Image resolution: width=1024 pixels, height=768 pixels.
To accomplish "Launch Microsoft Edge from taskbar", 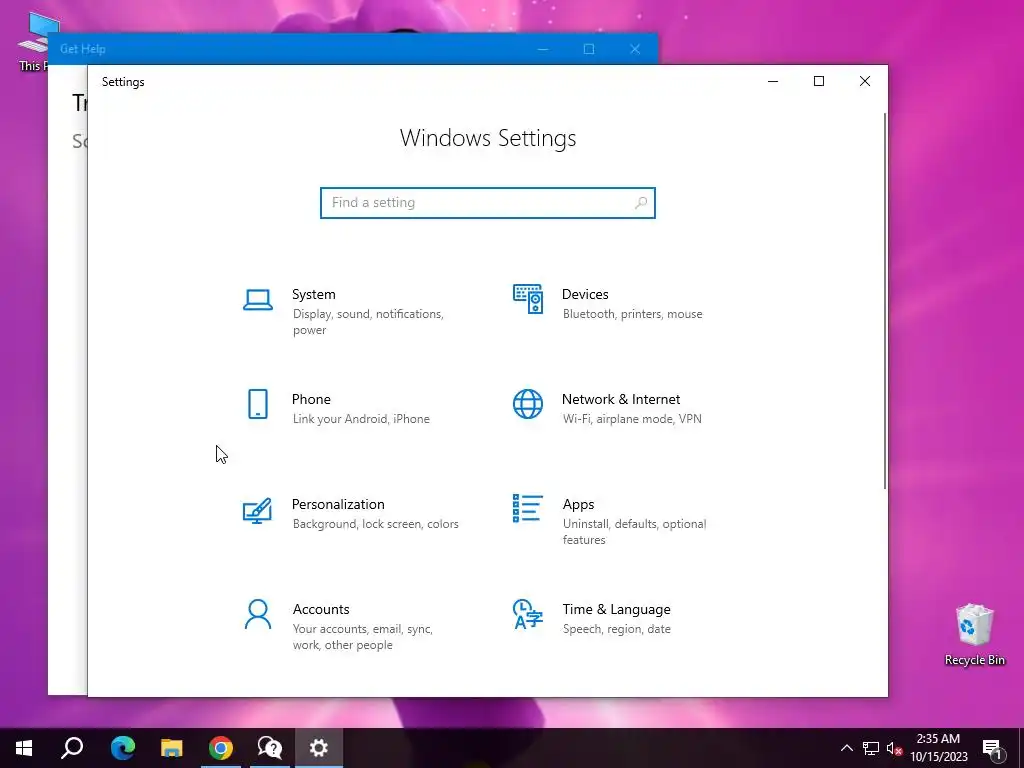I will (x=122, y=748).
